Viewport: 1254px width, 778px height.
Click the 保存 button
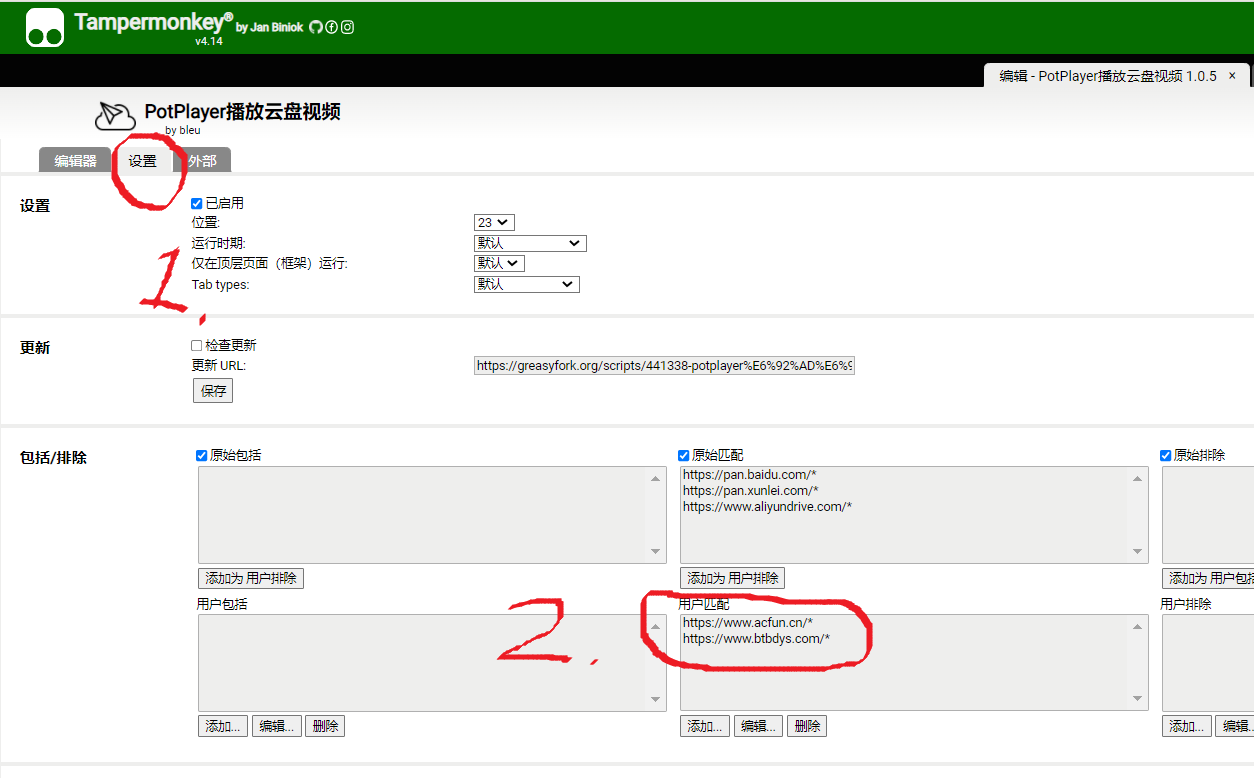point(213,391)
